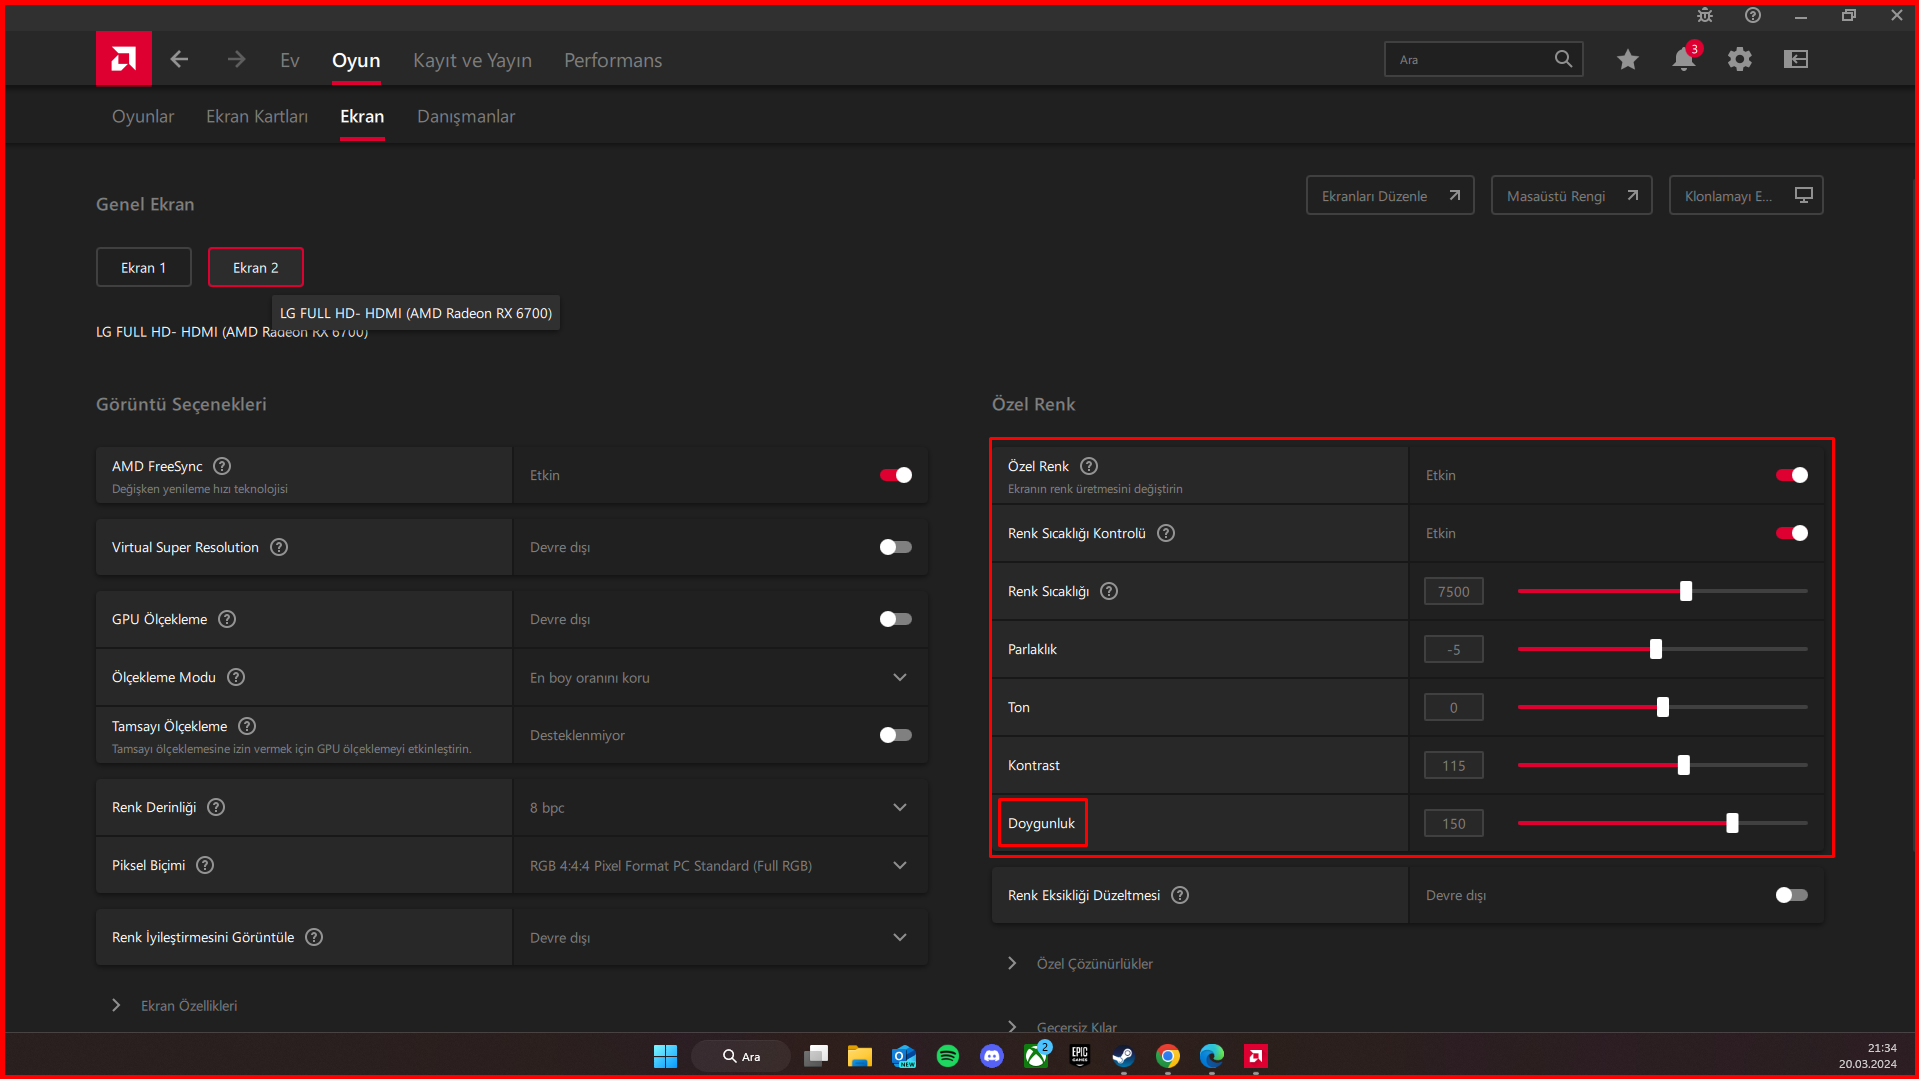Open settings gear icon

pyautogui.click(x=1740, y=59)
